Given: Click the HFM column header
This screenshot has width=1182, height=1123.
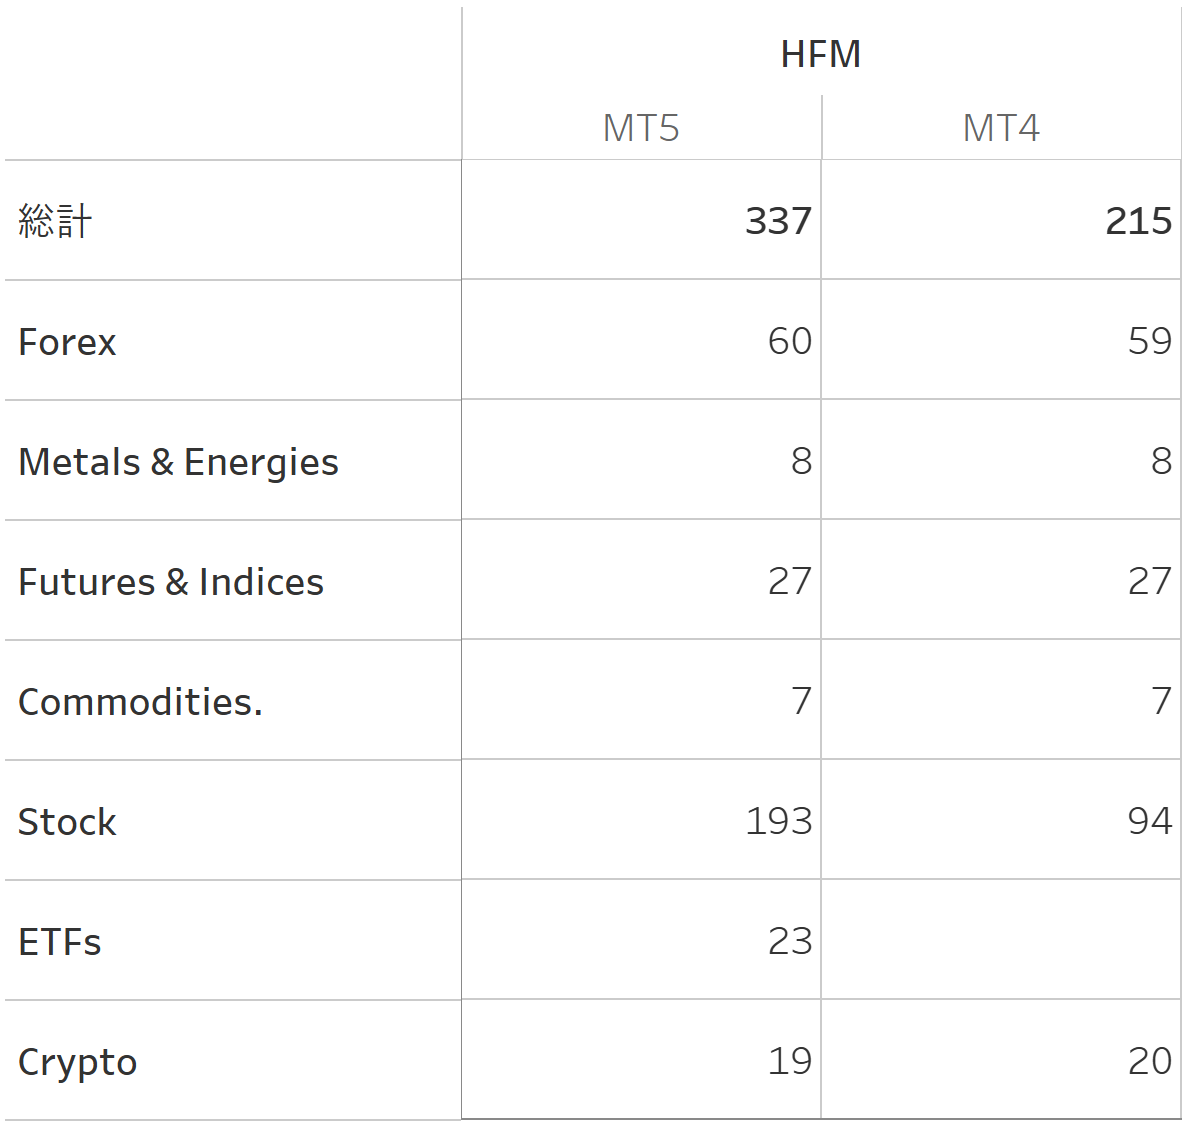Looking at the screenshot, I should (821, 54).
